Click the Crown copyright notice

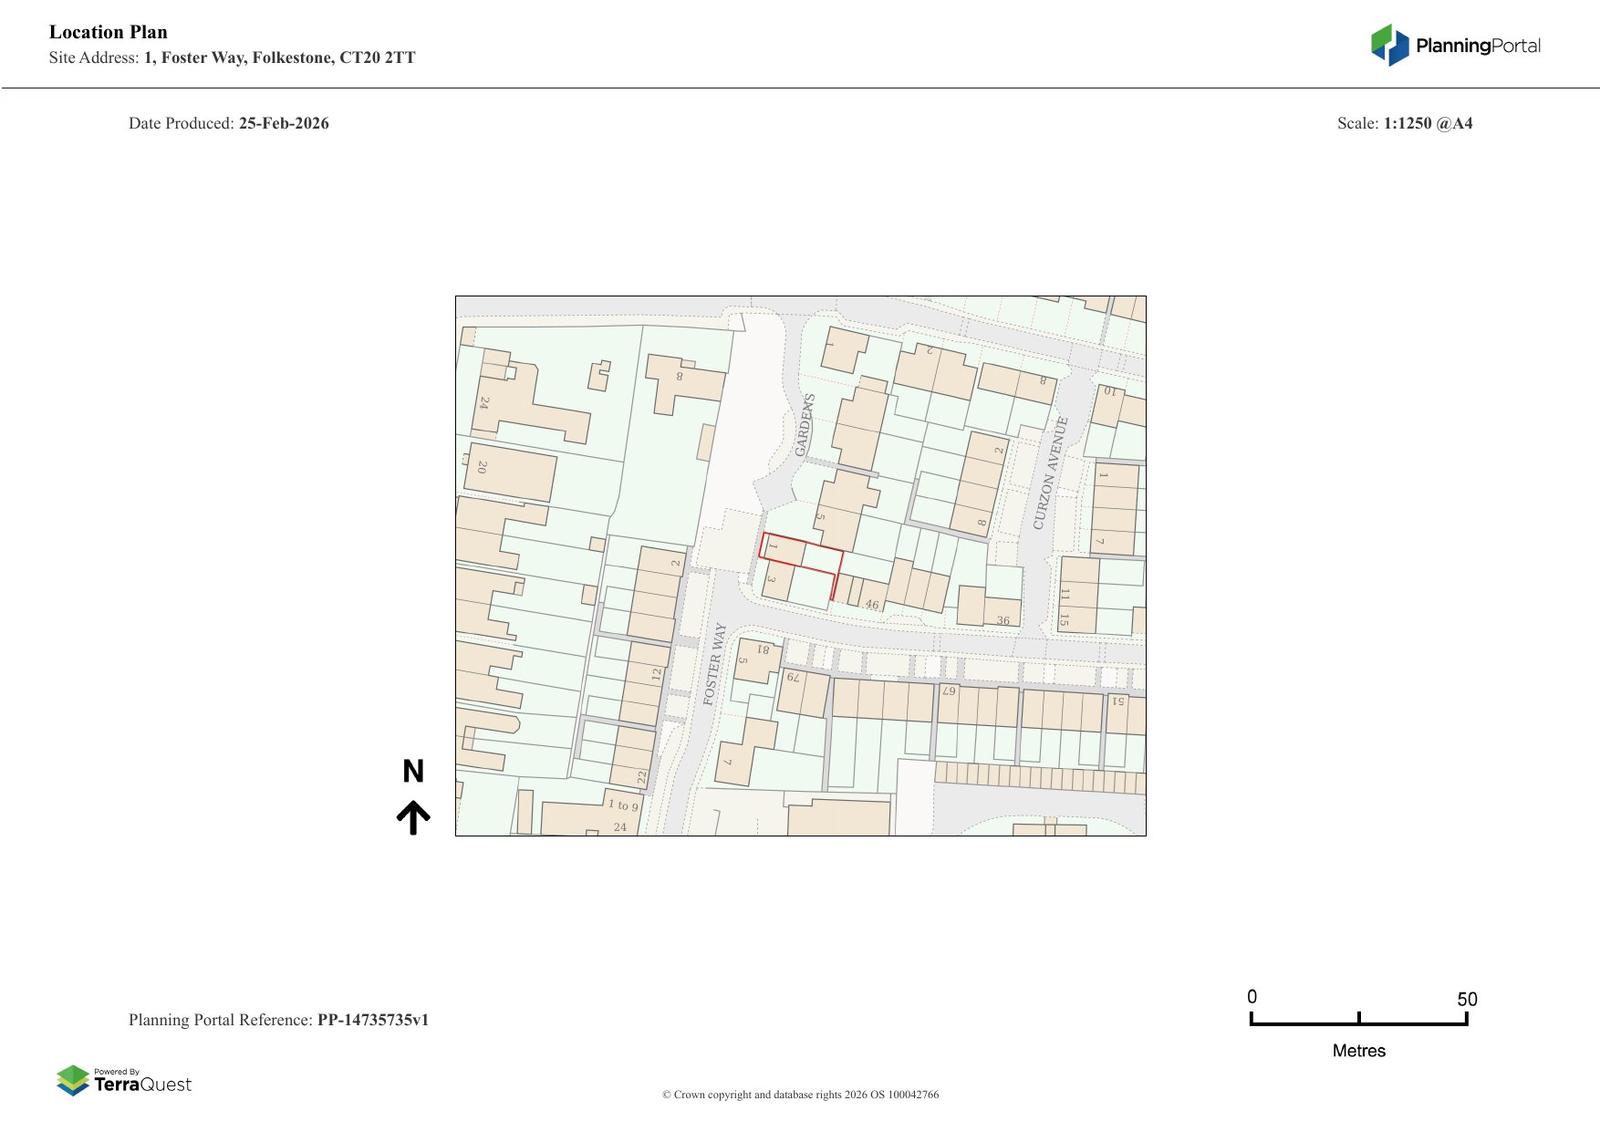point(800,1094)
